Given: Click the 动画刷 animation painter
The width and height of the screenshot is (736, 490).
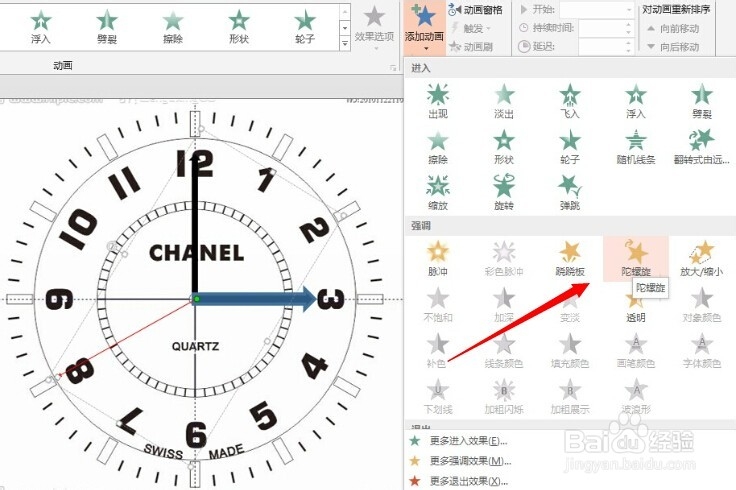Looking at the screenshot, I should (x=472, y=46).
